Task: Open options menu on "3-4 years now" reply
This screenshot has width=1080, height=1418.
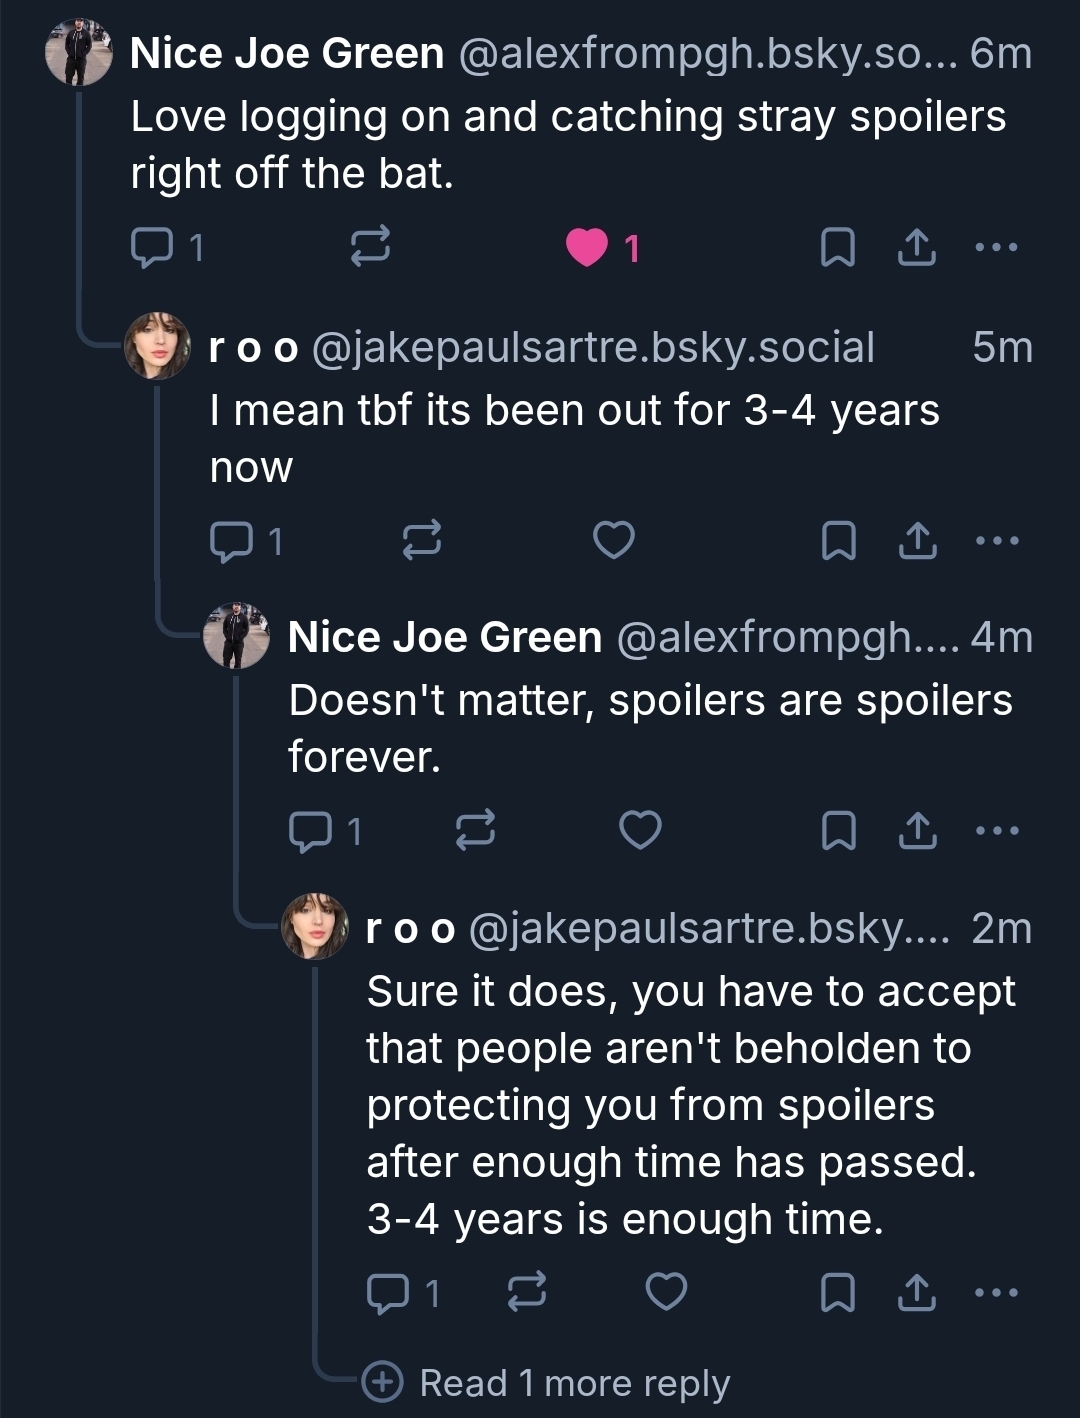Action: pyautogui.click(x=996, y=541)
